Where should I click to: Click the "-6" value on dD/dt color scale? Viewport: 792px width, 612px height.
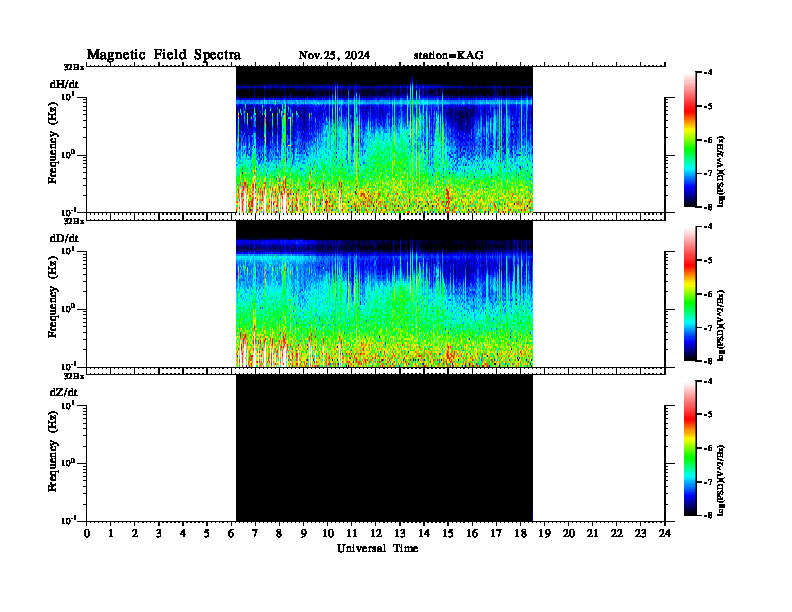pyautogui.click(x=708, y=294)
